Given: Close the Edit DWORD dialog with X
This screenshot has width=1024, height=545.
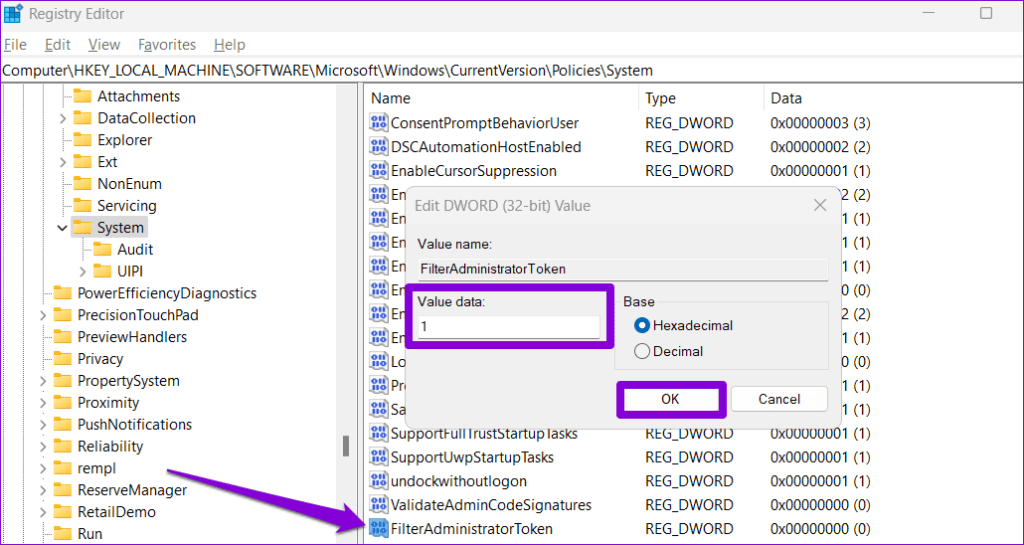Looking at the screenshot, I should coord(820,206).
